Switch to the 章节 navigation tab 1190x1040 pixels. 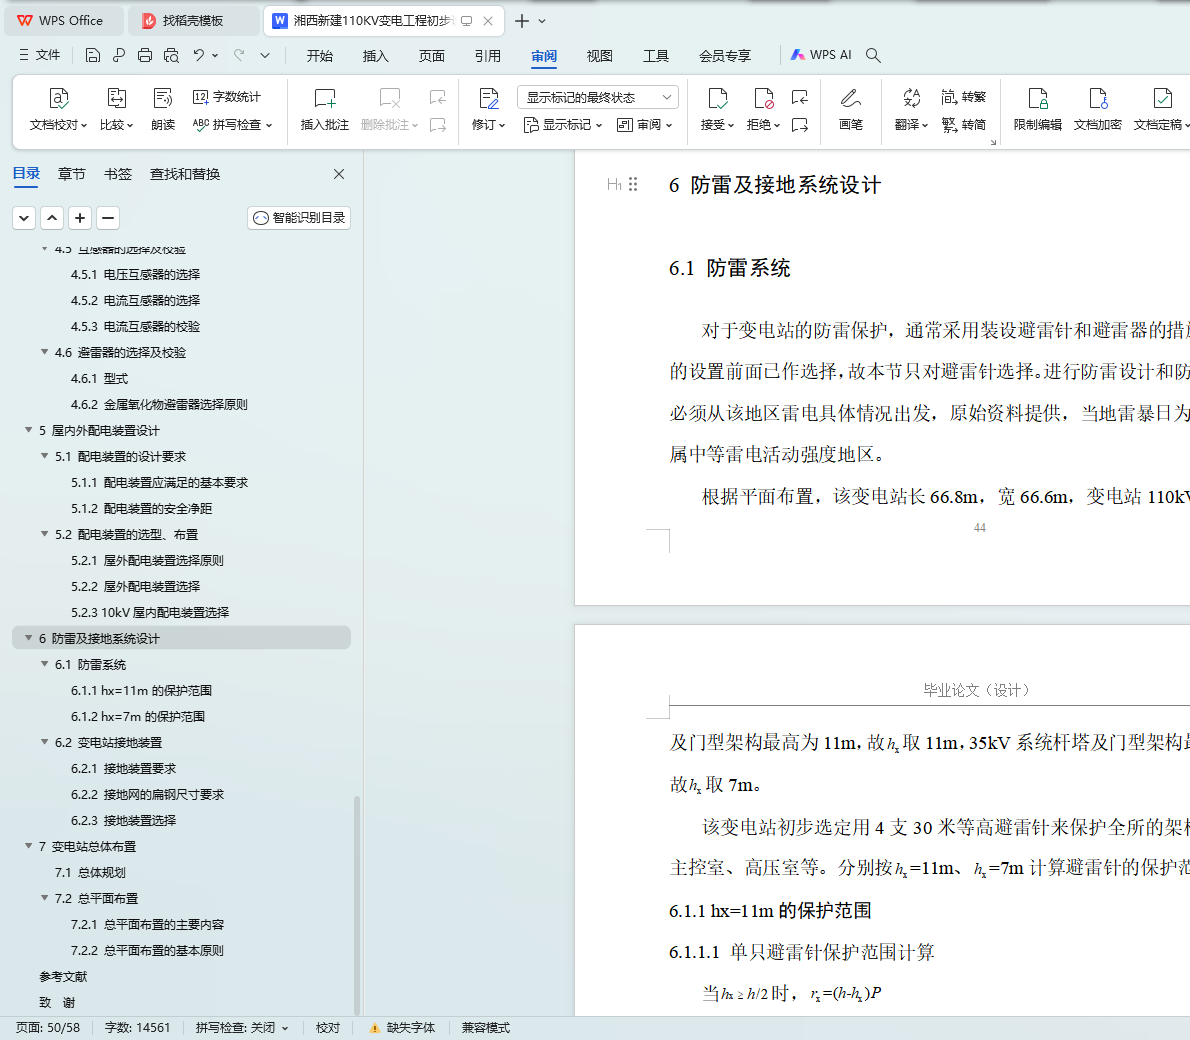pyautogui.click(x=71, y=174)
